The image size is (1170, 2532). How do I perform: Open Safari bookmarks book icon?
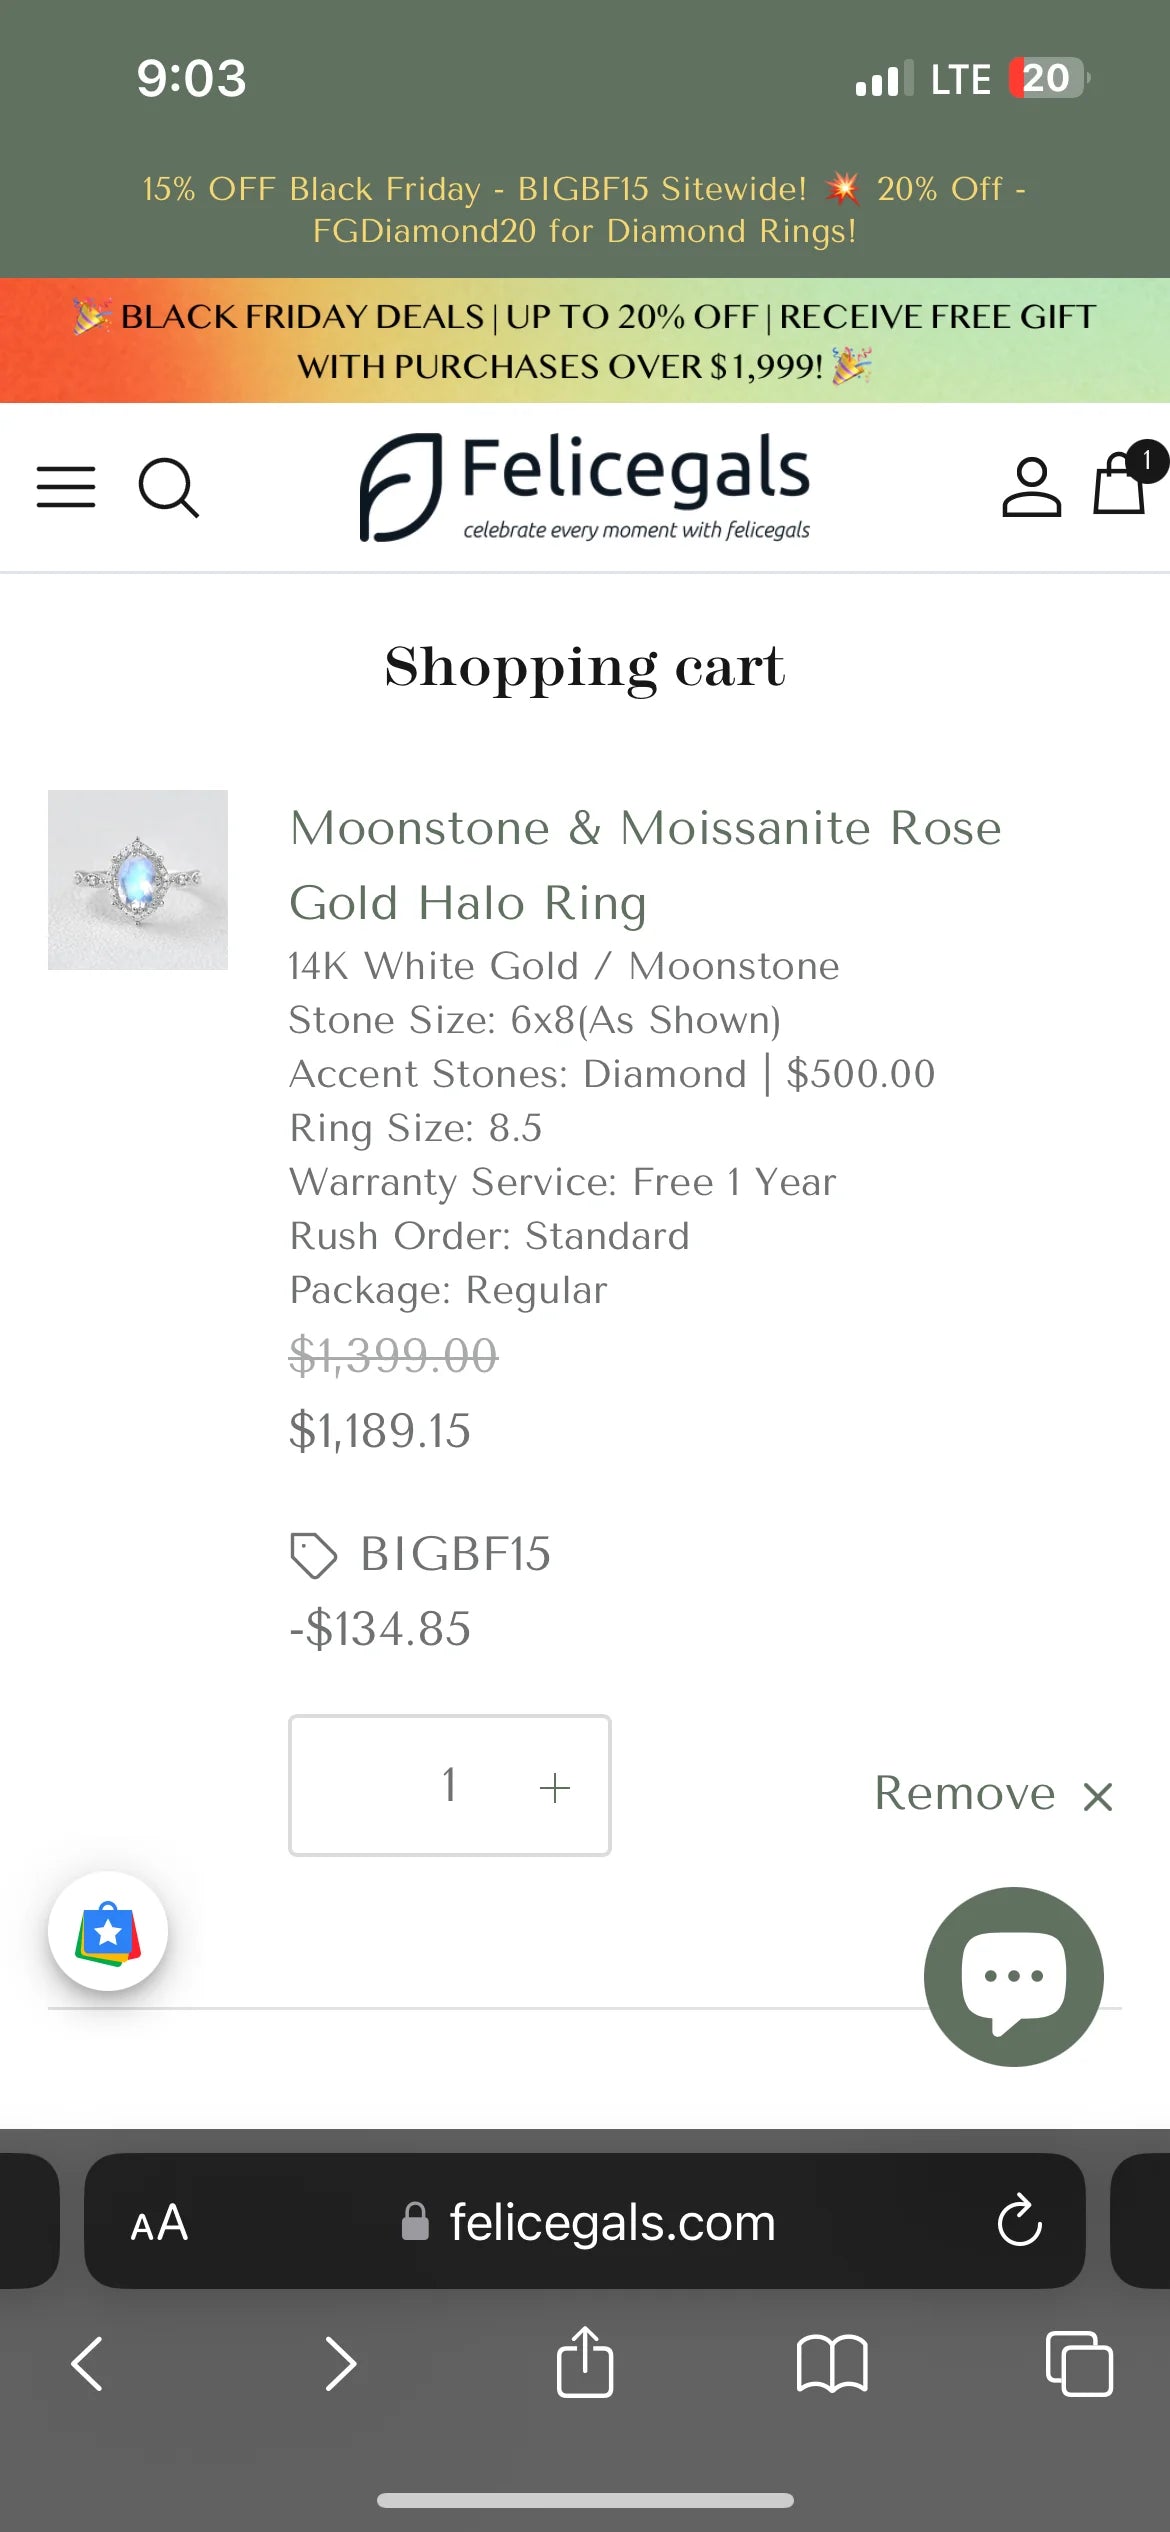(x=832, y=2364)
